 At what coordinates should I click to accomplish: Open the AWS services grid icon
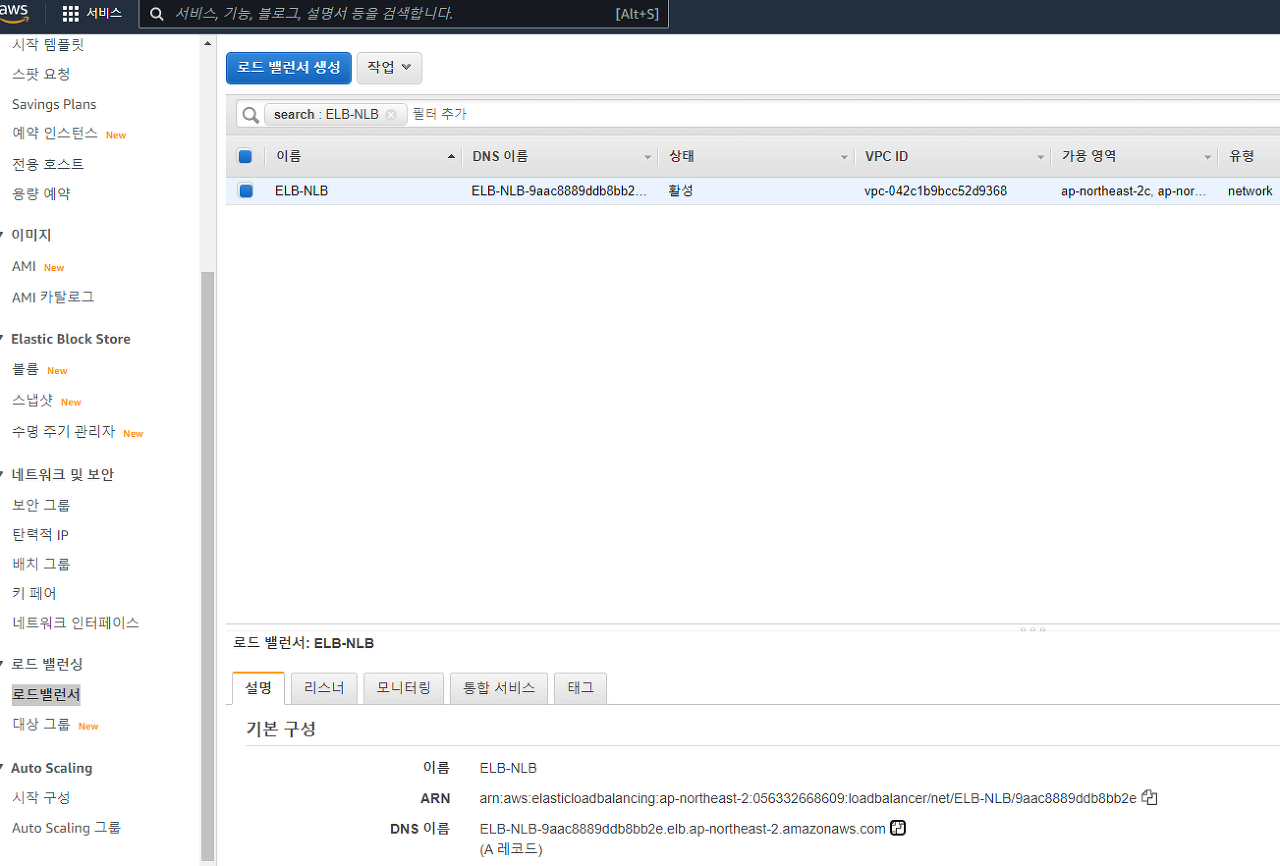coord(71,14)
